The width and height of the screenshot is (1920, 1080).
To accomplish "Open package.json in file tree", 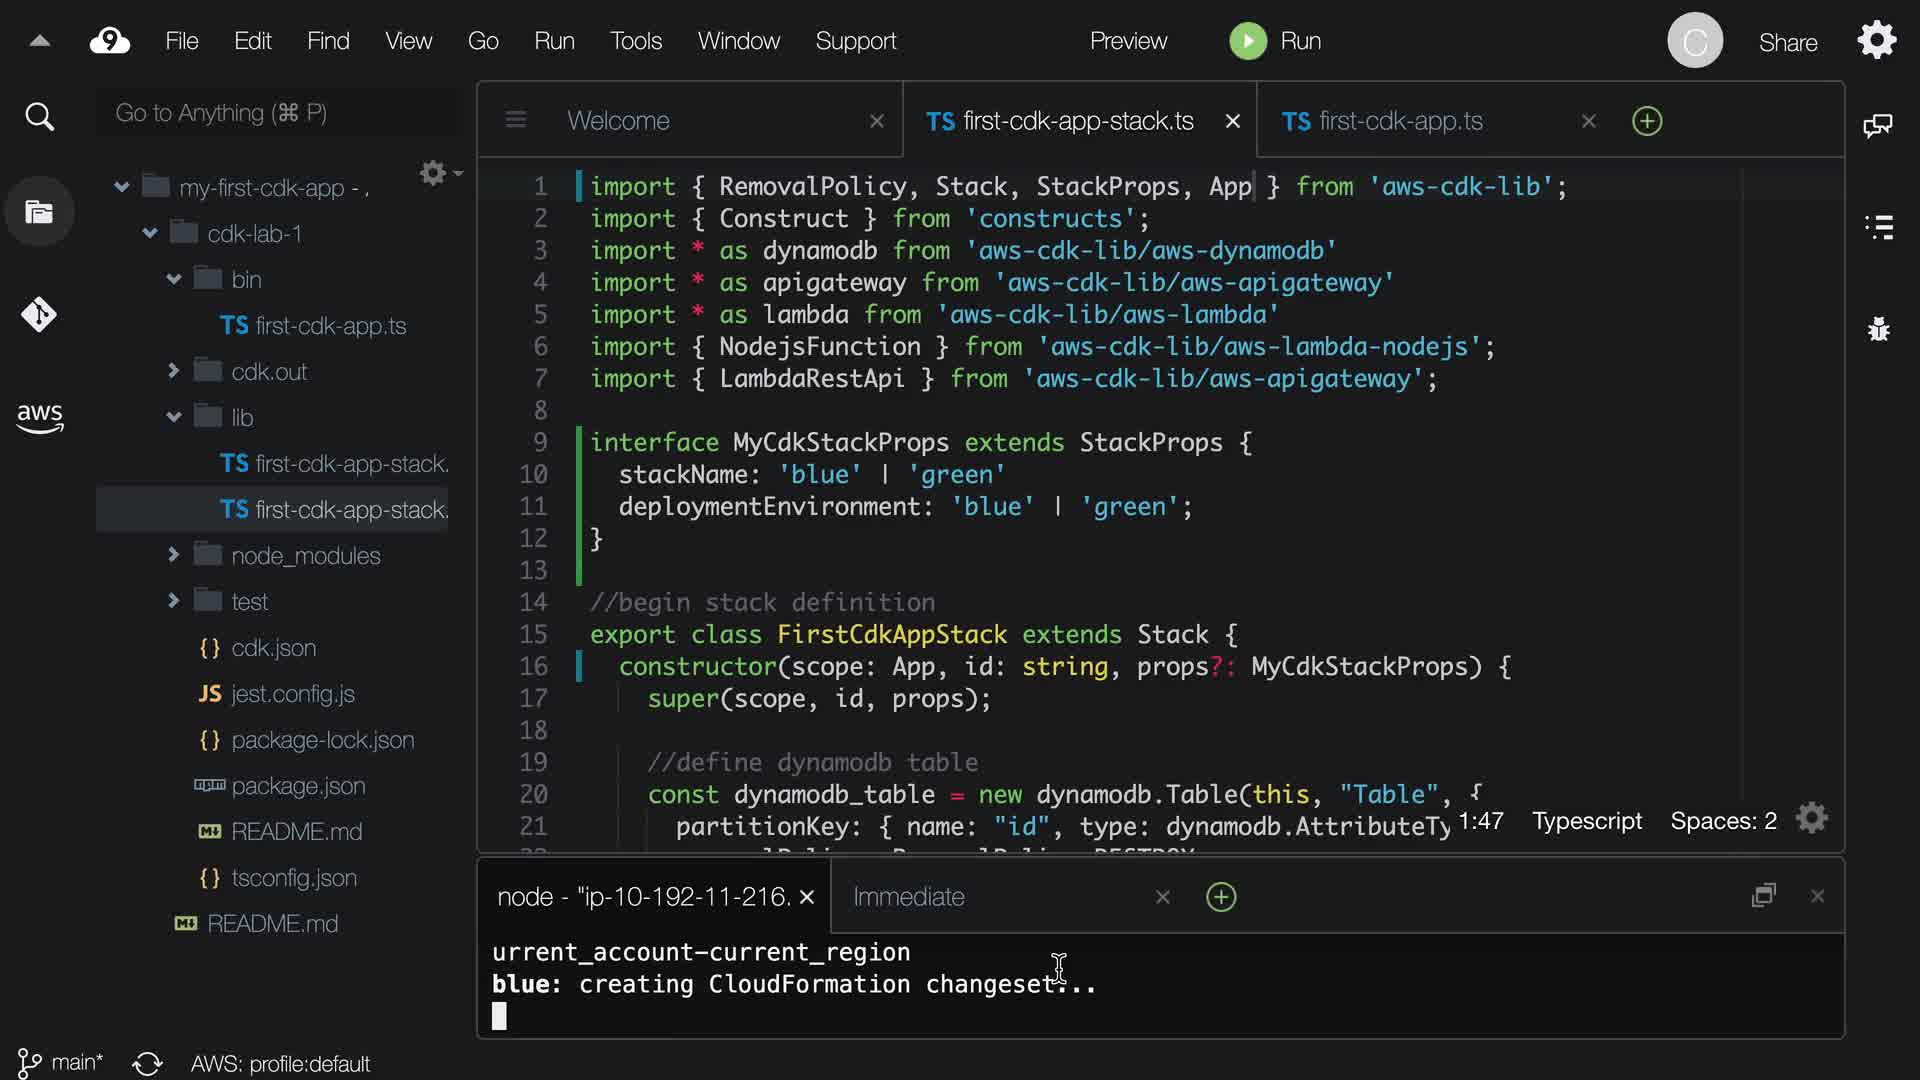I will tap(297, 786).
